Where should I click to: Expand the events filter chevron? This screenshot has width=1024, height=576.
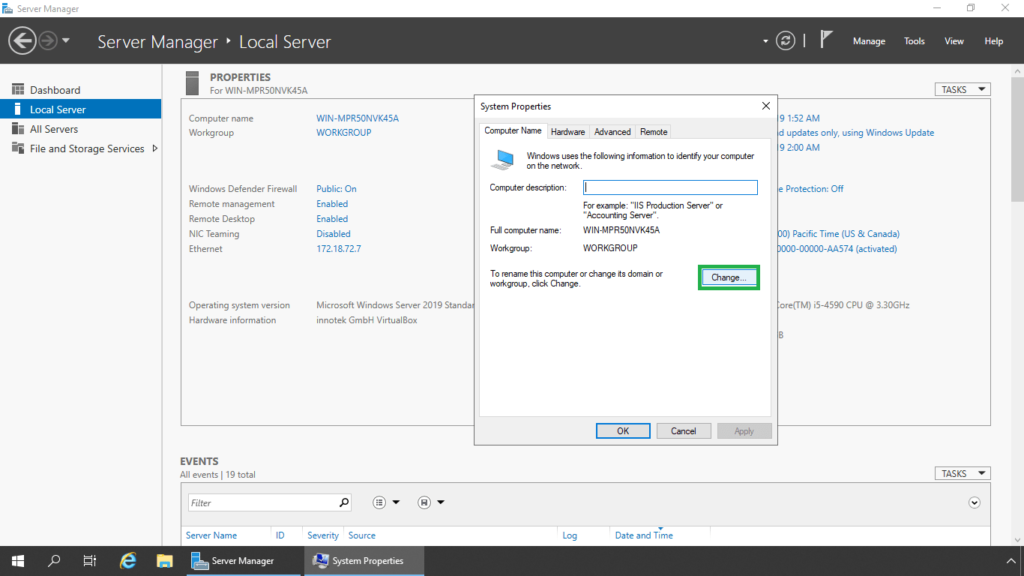pos(974,503)
